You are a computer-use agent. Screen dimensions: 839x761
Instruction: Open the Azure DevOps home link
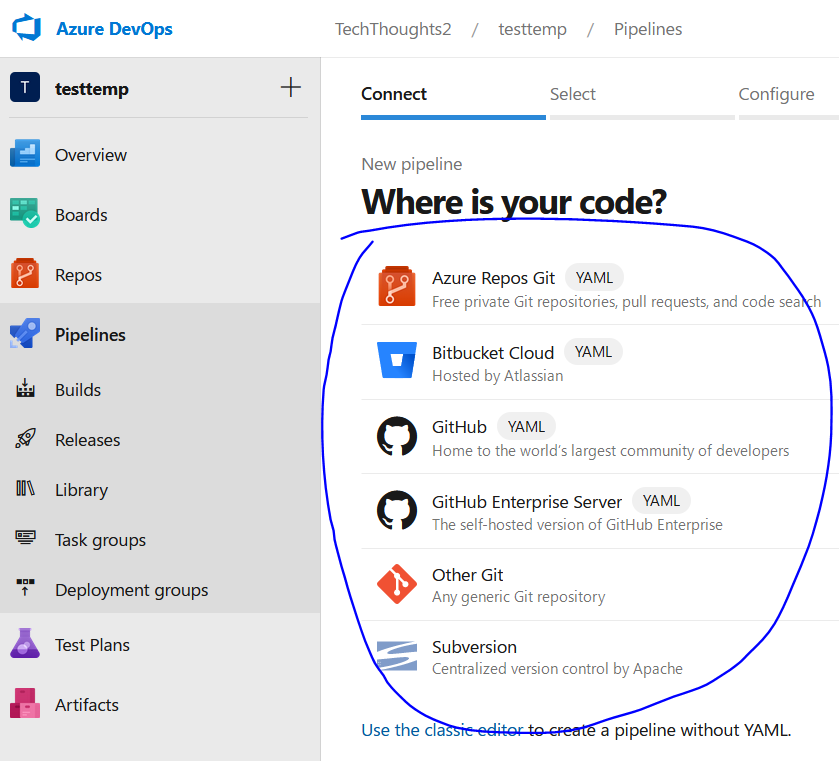(x=114, y=29)
